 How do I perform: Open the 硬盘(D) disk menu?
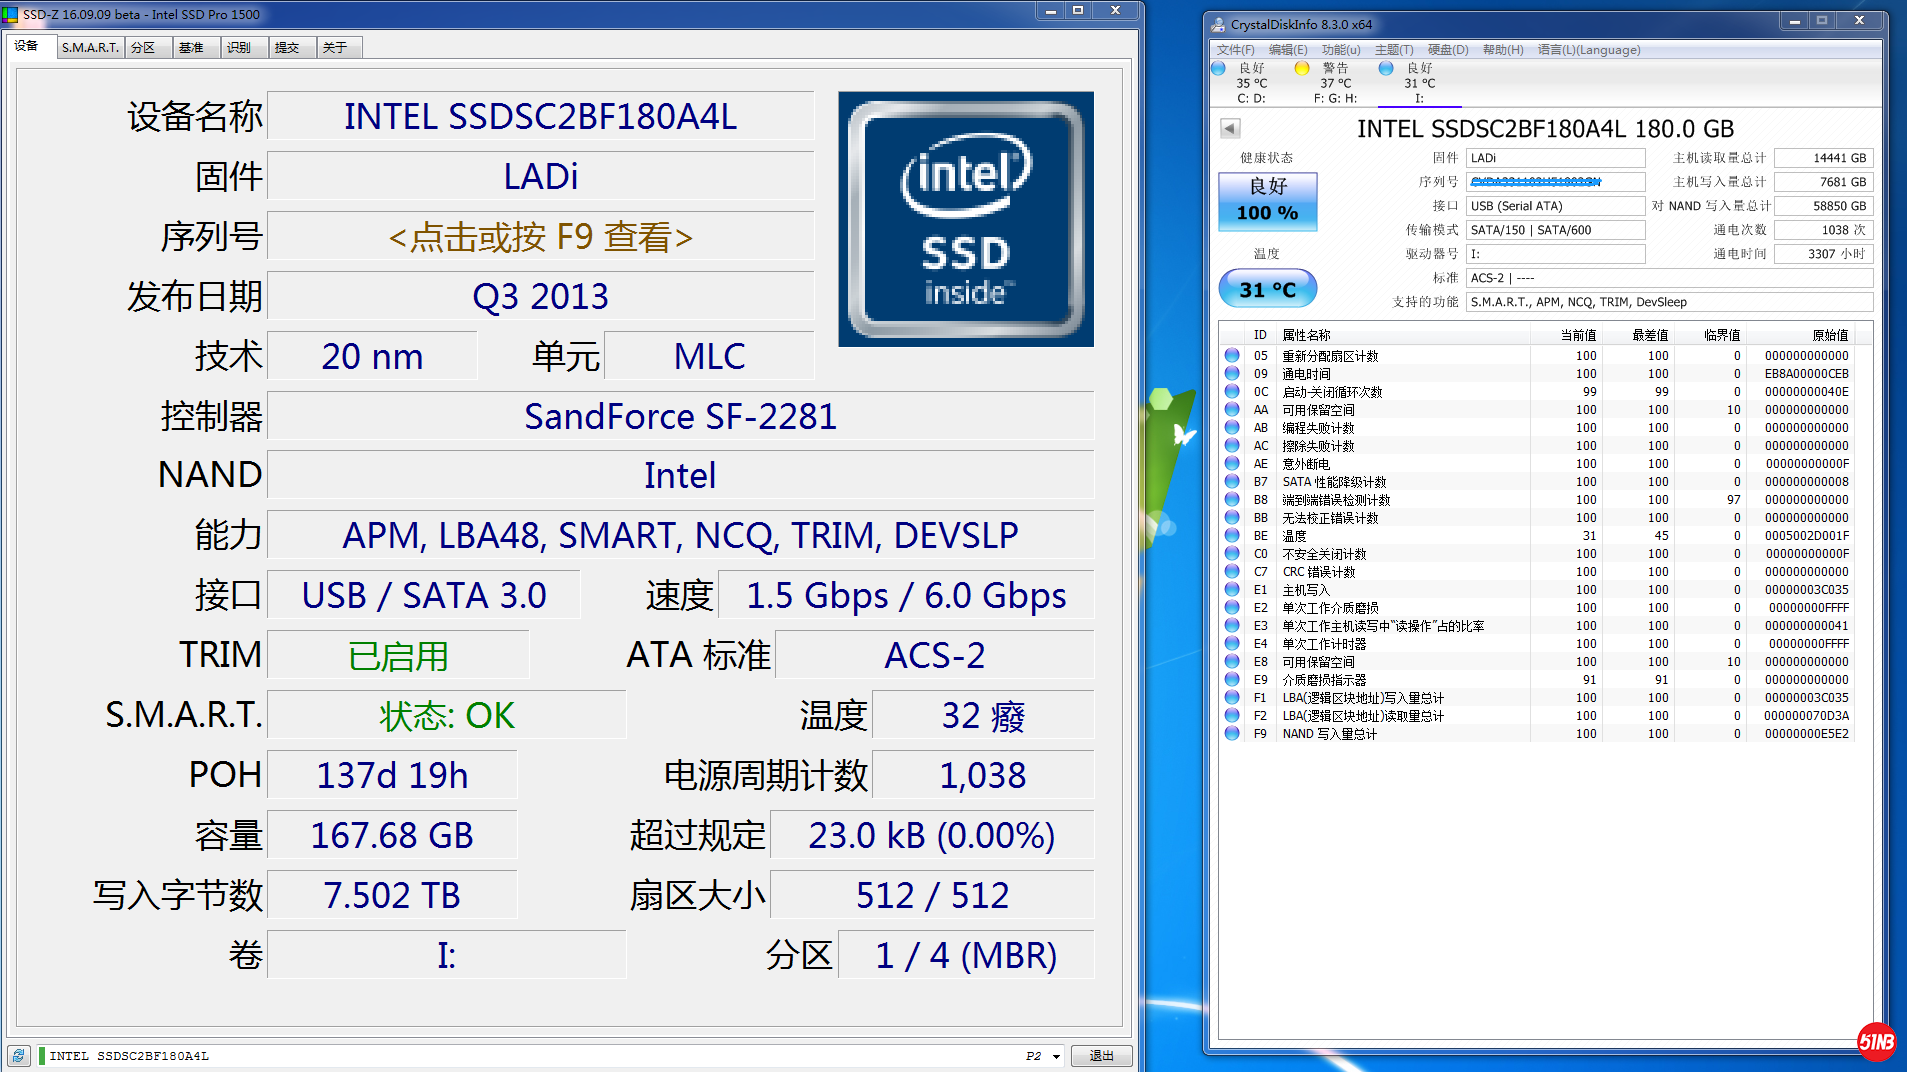[1447, 50]
